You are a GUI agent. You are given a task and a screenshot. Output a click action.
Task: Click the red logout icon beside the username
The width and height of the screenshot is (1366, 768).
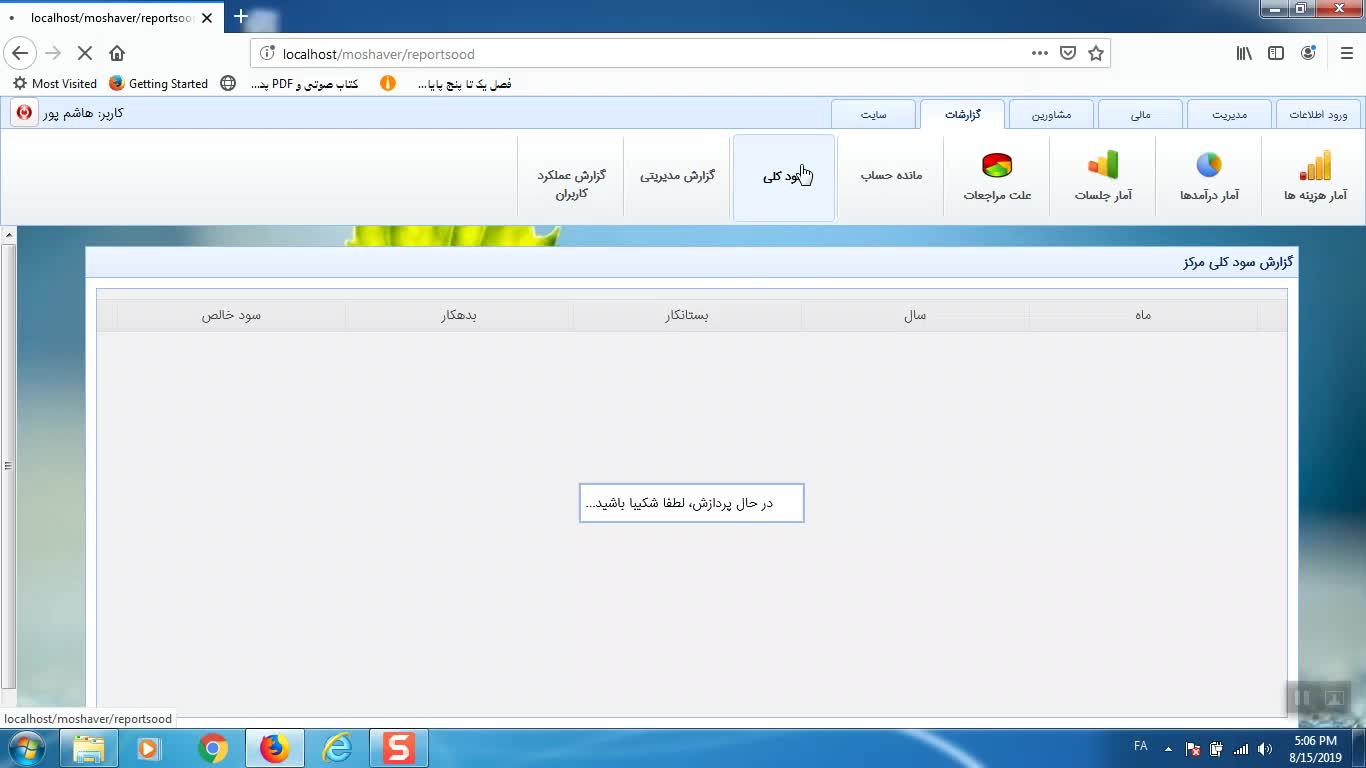[24, 113]
